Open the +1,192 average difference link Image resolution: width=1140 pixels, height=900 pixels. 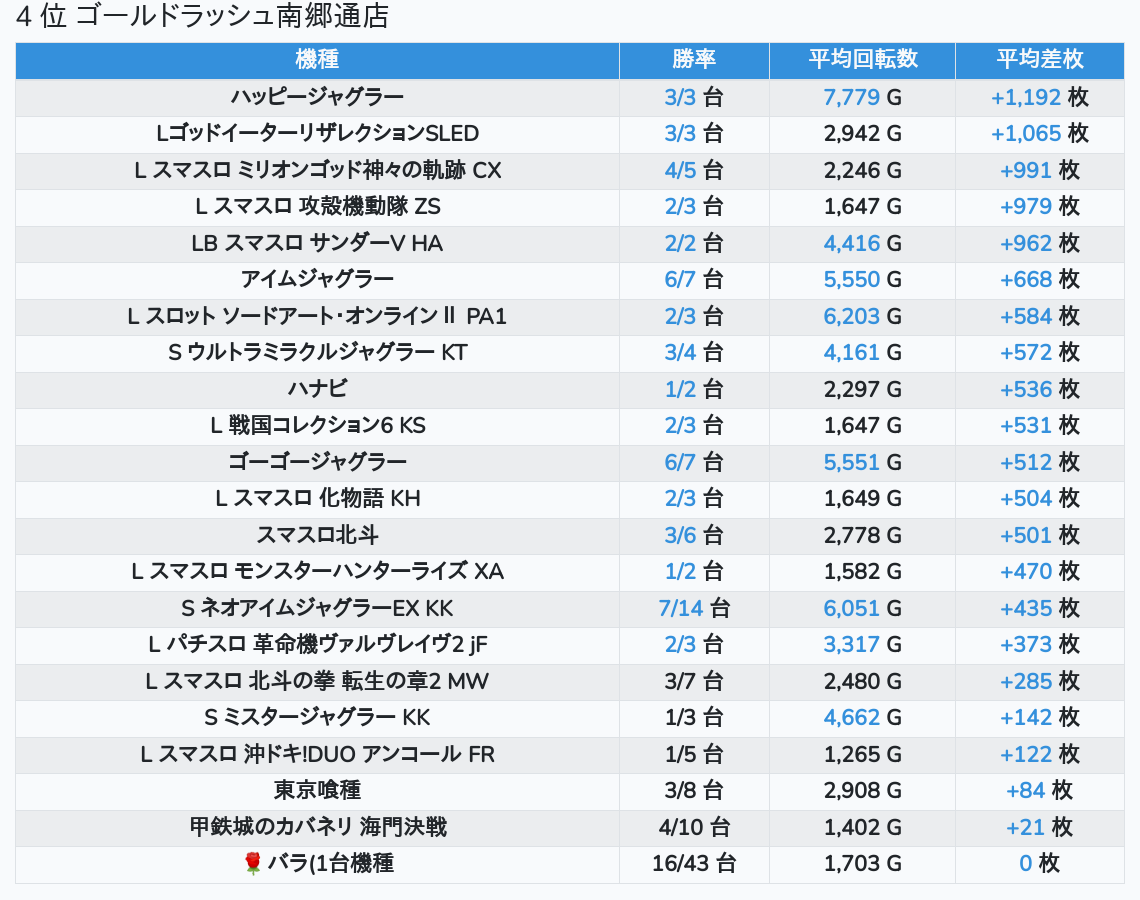(1025, 97)
